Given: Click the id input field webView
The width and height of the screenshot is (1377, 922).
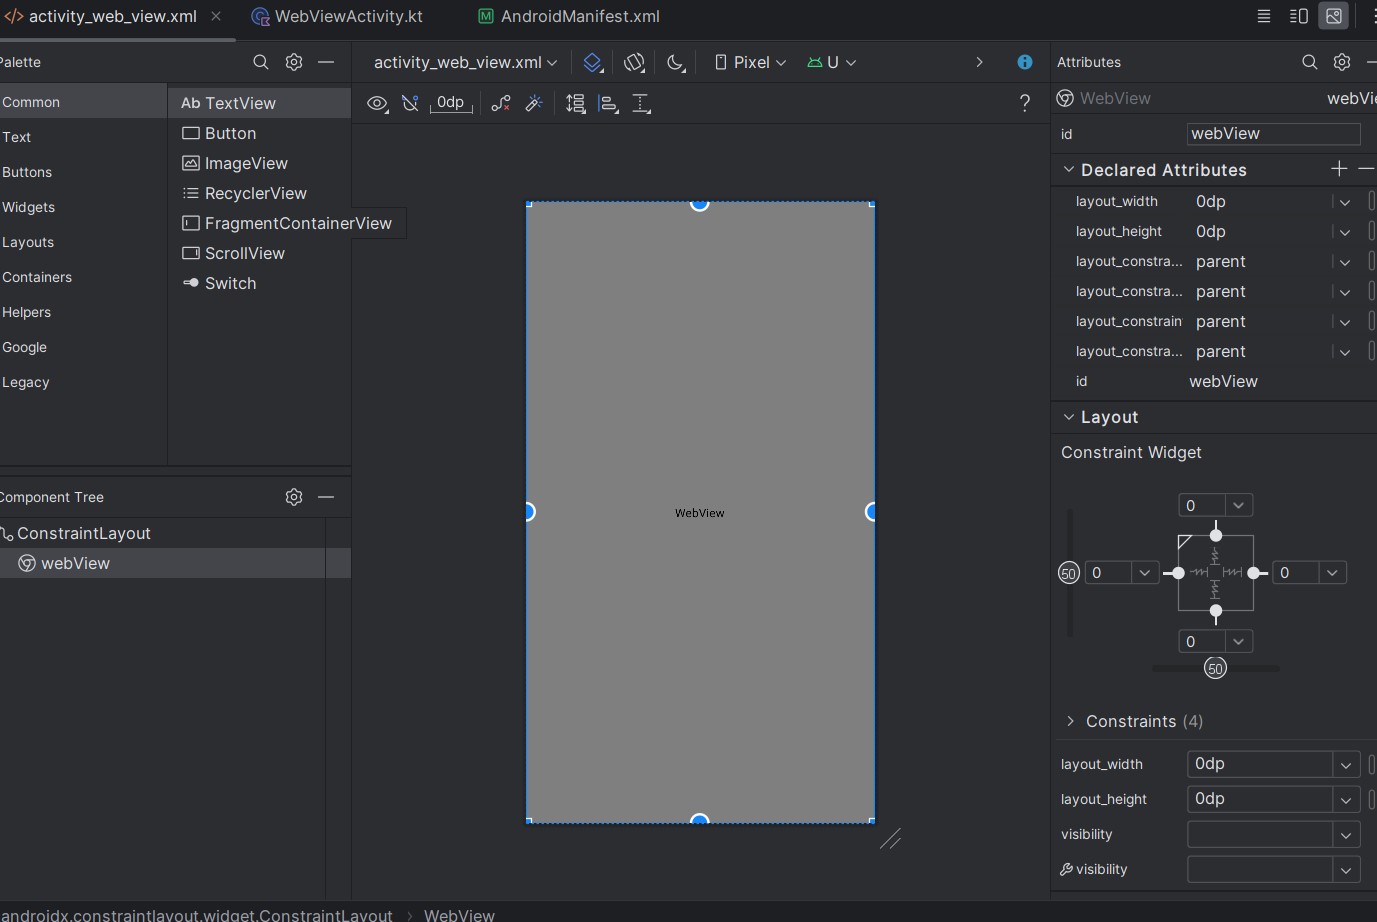Looking at the screenshot, I should (x=1274, y=134).
